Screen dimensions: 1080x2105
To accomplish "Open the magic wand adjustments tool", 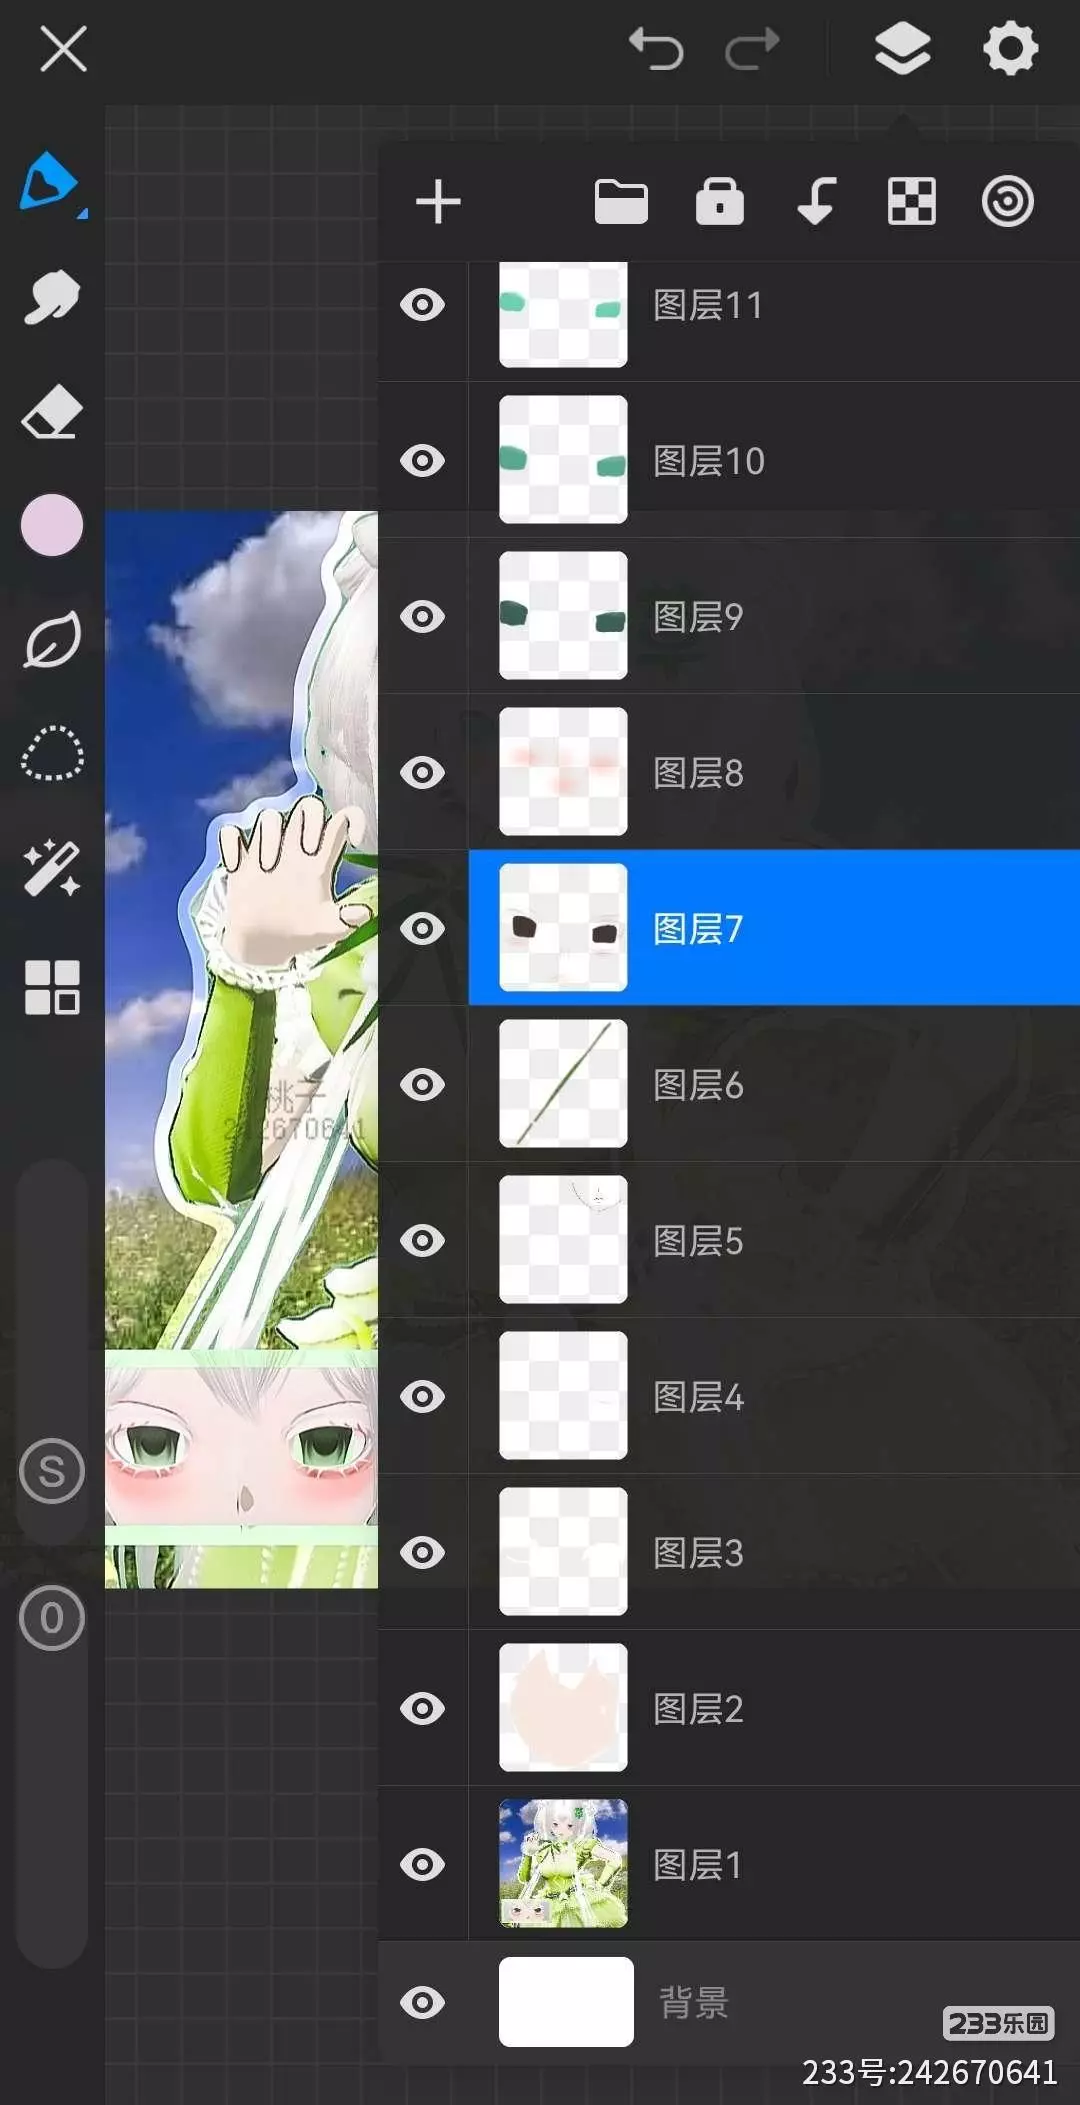I will (52, 868).
